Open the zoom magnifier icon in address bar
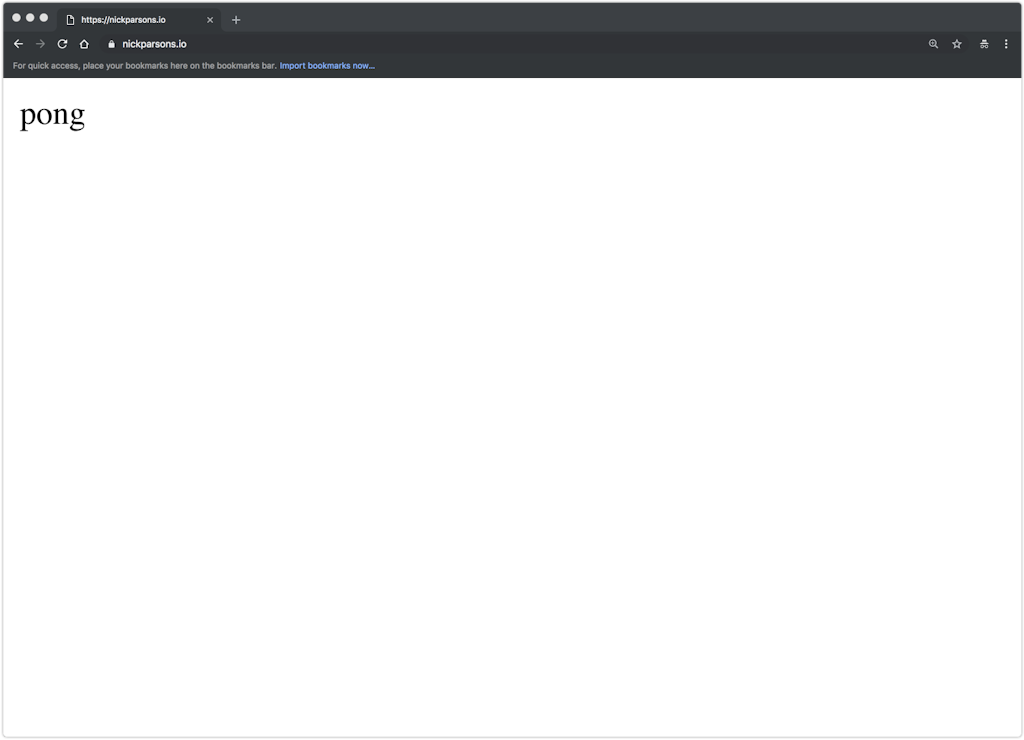Viewport: 1024px width, 740px height. point(933,44)
